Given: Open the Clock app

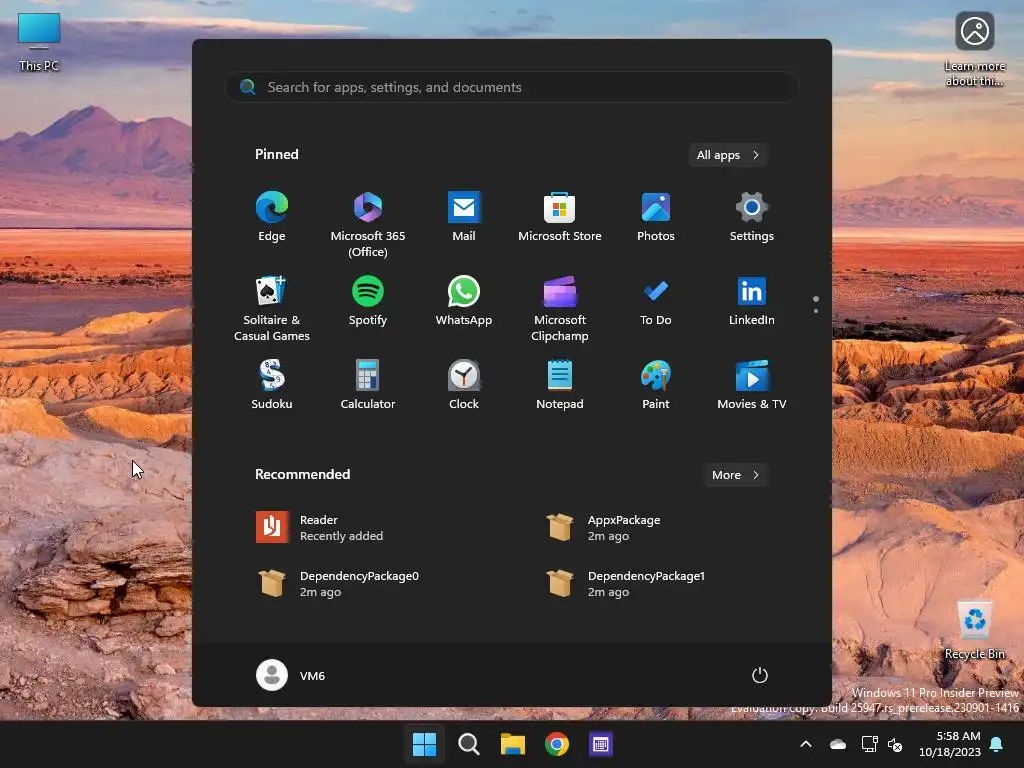Looking at the screenshot, I should (x=464, y=385).
